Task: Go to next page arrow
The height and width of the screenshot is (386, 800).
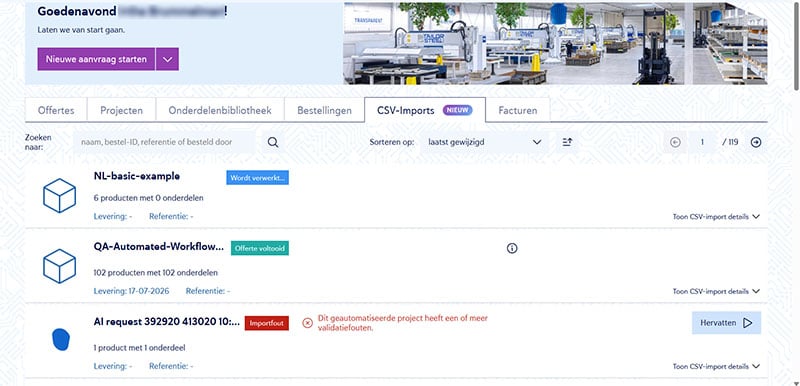Action: tap(756, 142)
